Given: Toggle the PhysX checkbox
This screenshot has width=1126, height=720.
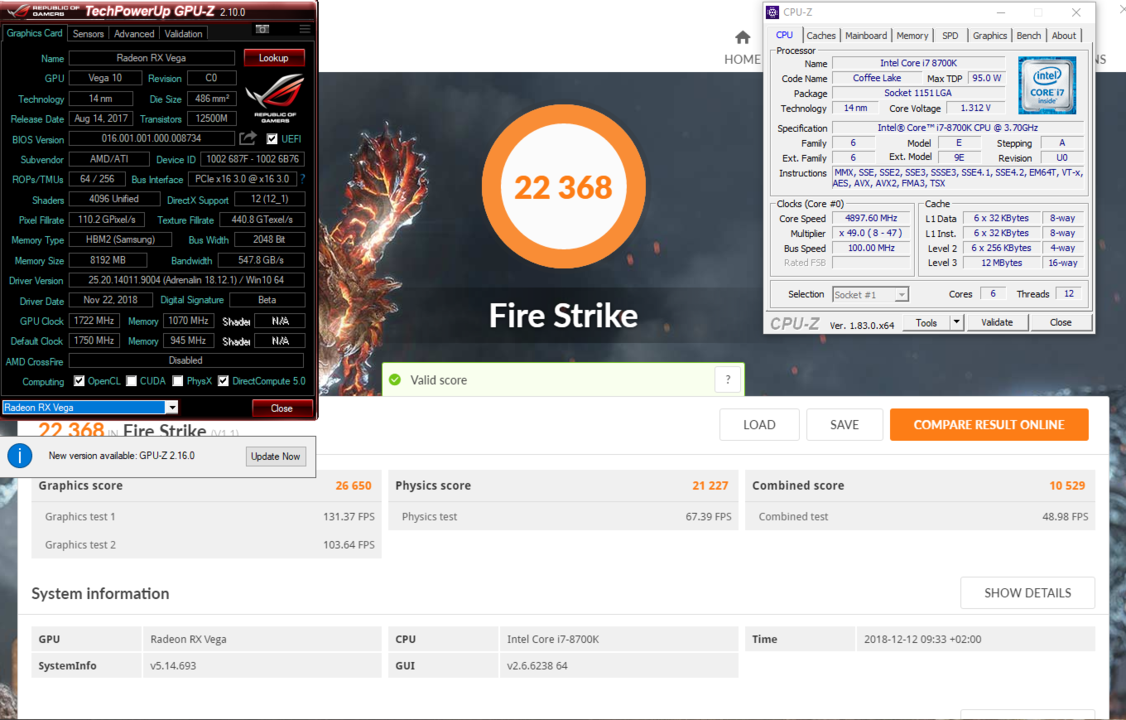Looking at the screenshot, I should point(178,381).
